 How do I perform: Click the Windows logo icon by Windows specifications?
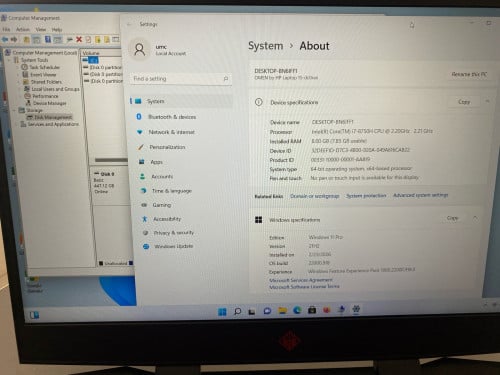coord(258,220)
